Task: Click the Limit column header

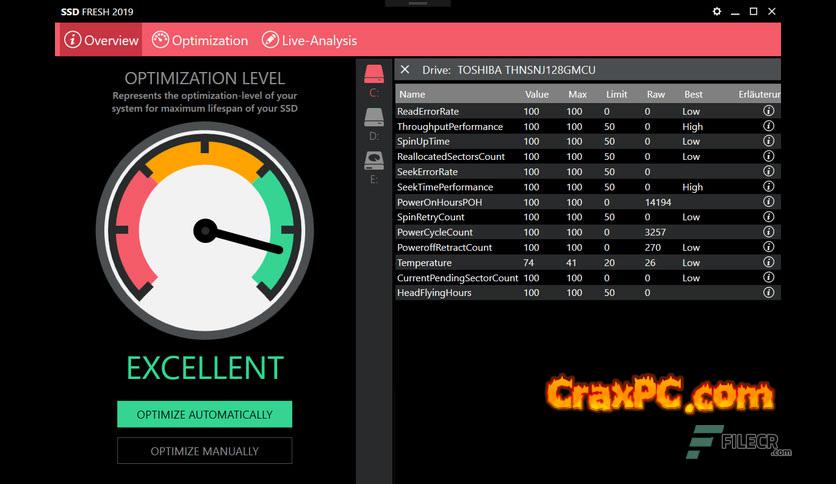Action: tap(616, 94)
